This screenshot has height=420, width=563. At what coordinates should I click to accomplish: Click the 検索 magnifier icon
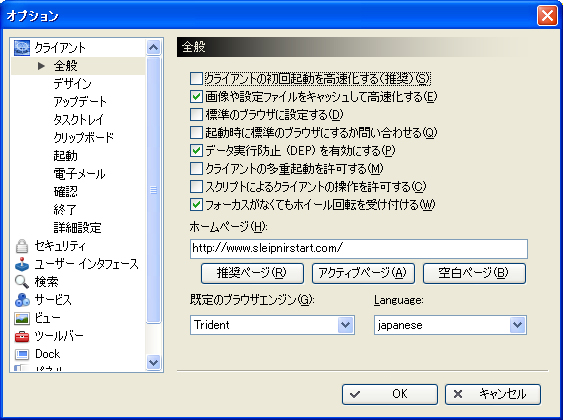click(x=22, y=282)
